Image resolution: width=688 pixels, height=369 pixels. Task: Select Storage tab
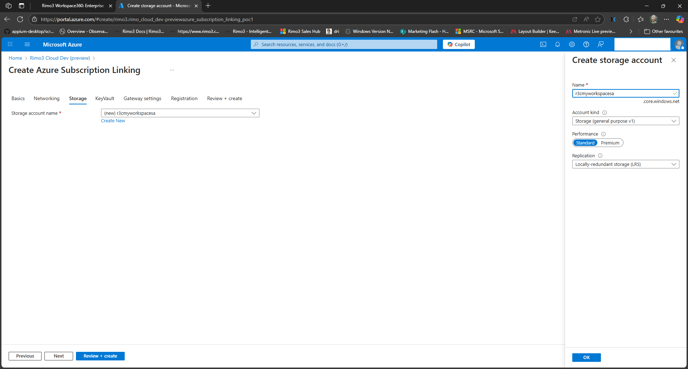(78, 98)
